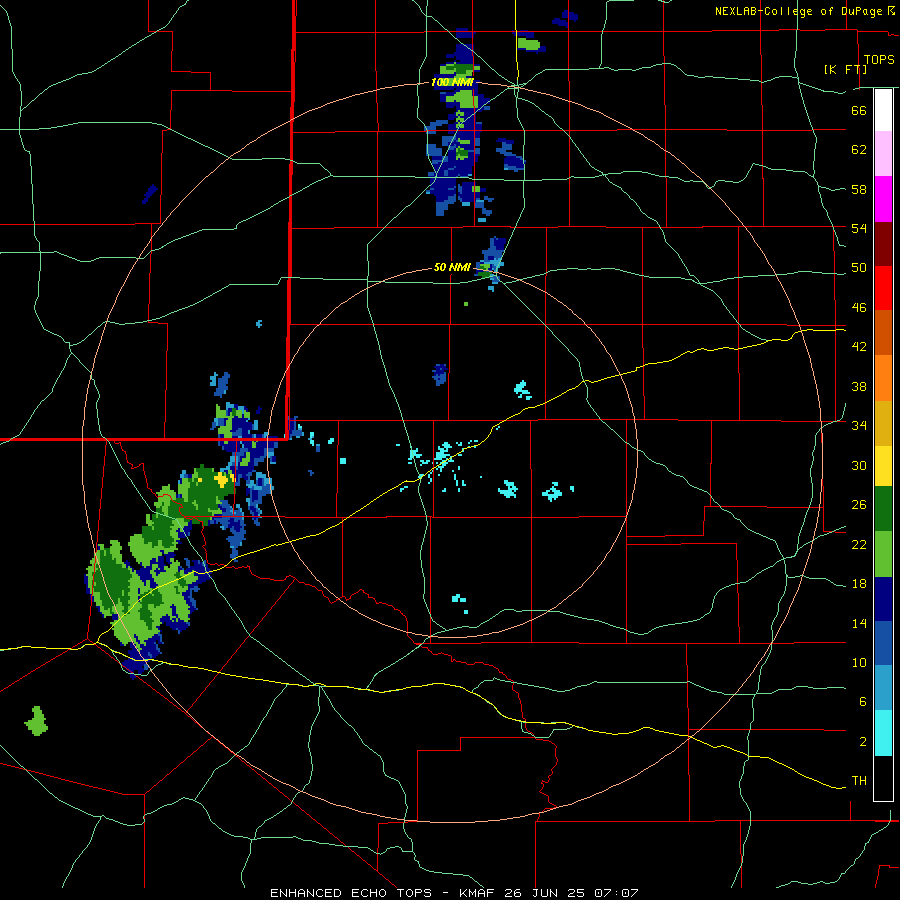Click the 'TOPS' legend heading
The image size is (900, 900).
[879, 60]
